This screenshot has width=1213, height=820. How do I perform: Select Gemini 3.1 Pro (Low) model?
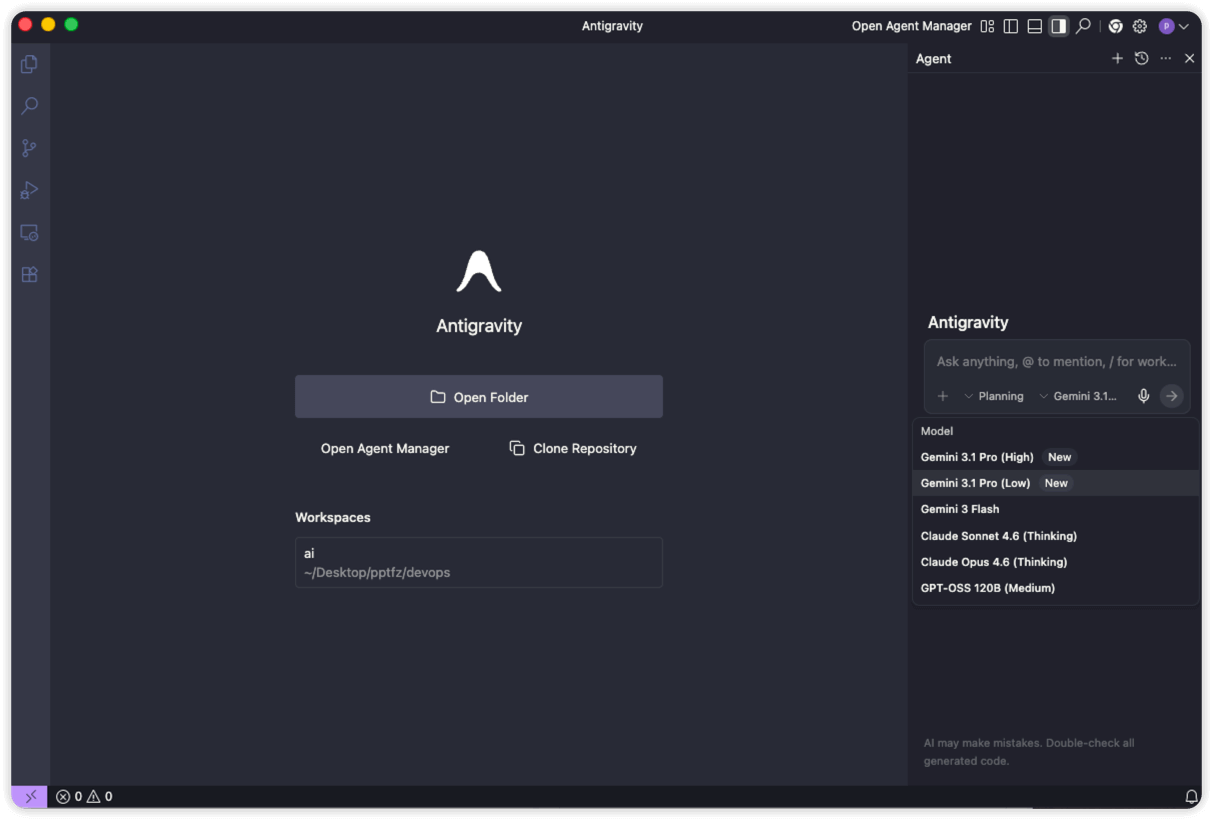[x=1056, y=483]
